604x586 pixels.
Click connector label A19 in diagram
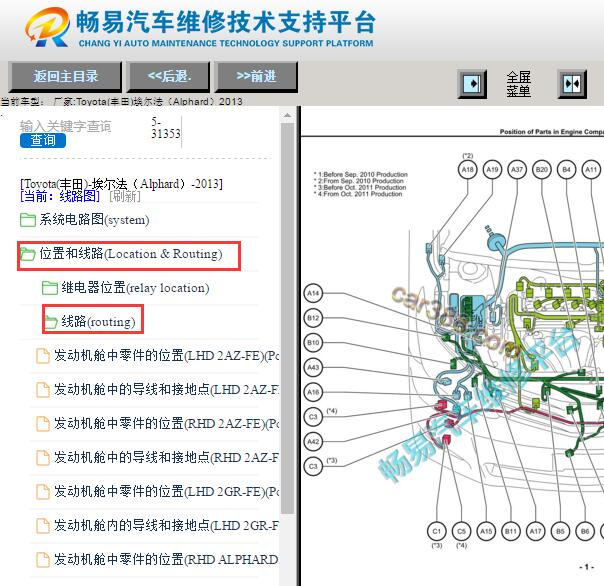pyautogui.click(x=492, y=170)
